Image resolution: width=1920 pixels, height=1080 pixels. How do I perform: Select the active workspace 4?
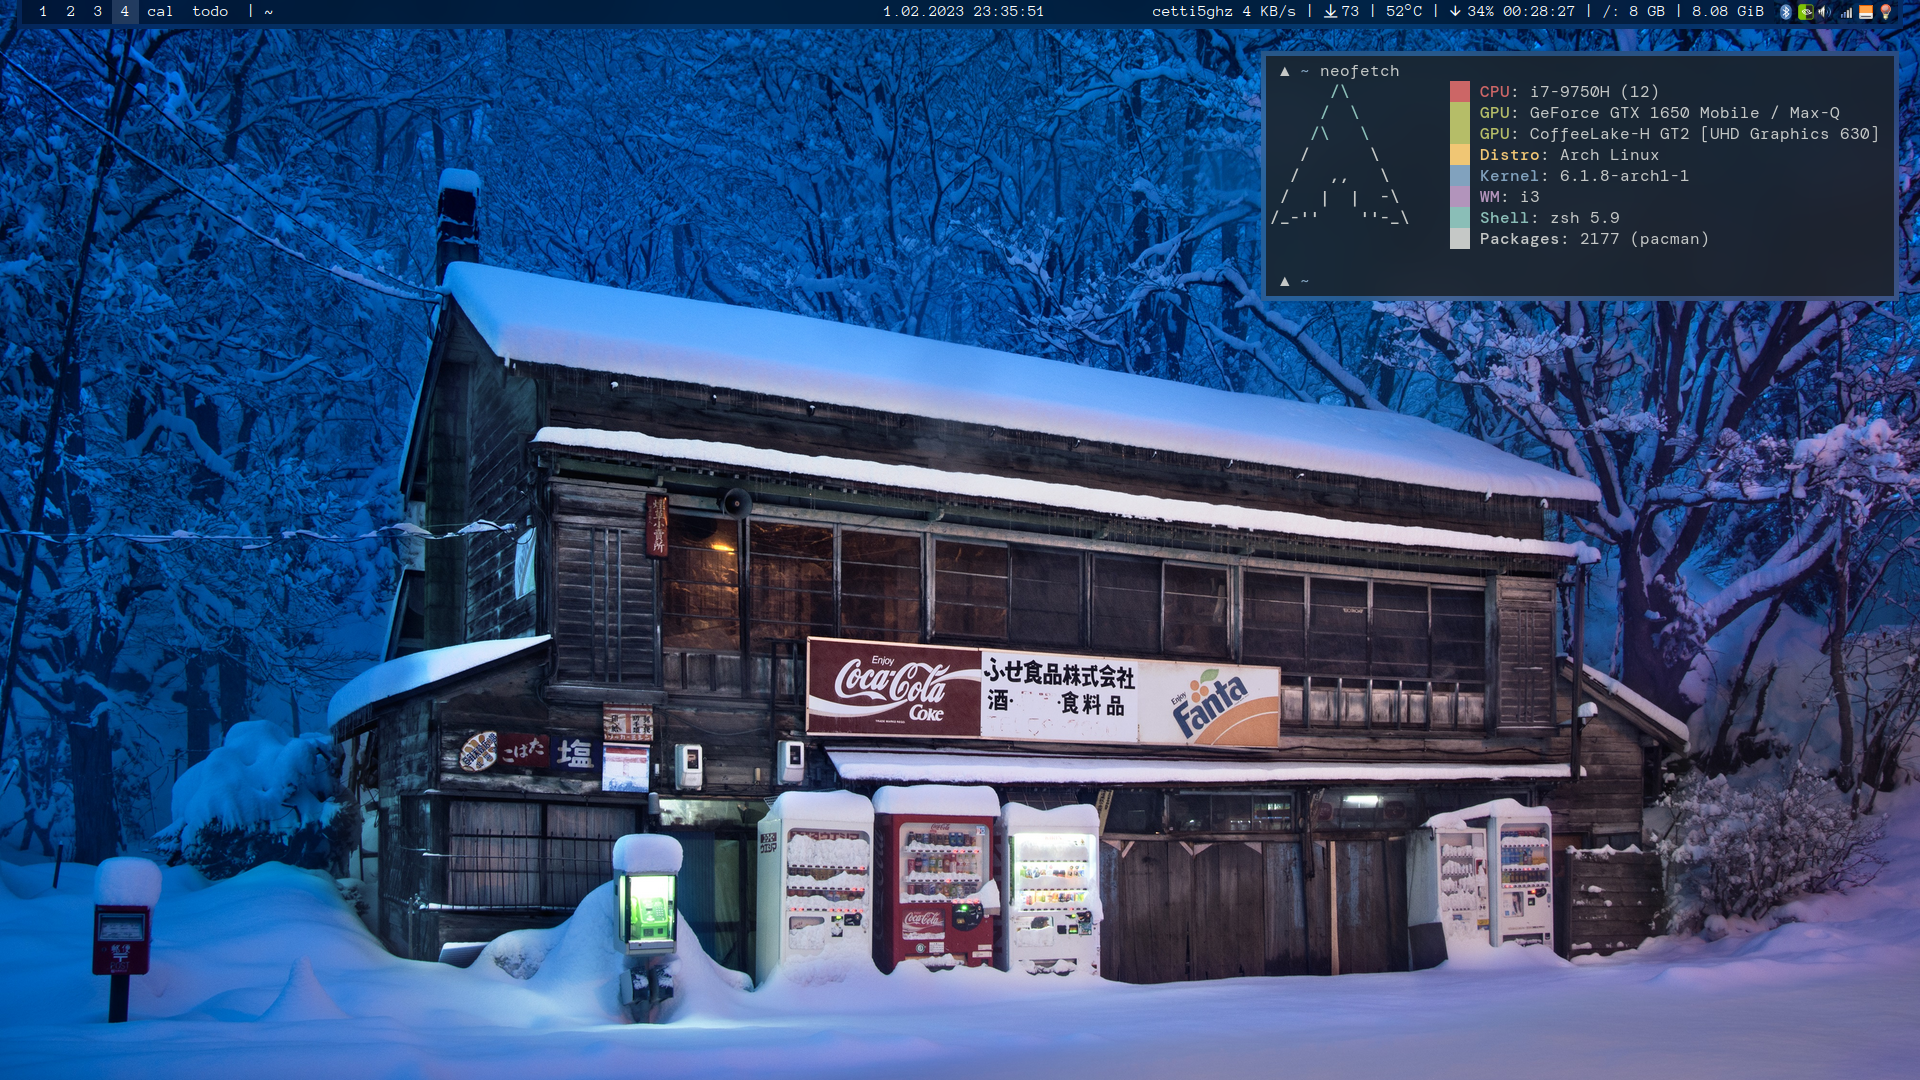pyautogui.click(x=125, y=12)
